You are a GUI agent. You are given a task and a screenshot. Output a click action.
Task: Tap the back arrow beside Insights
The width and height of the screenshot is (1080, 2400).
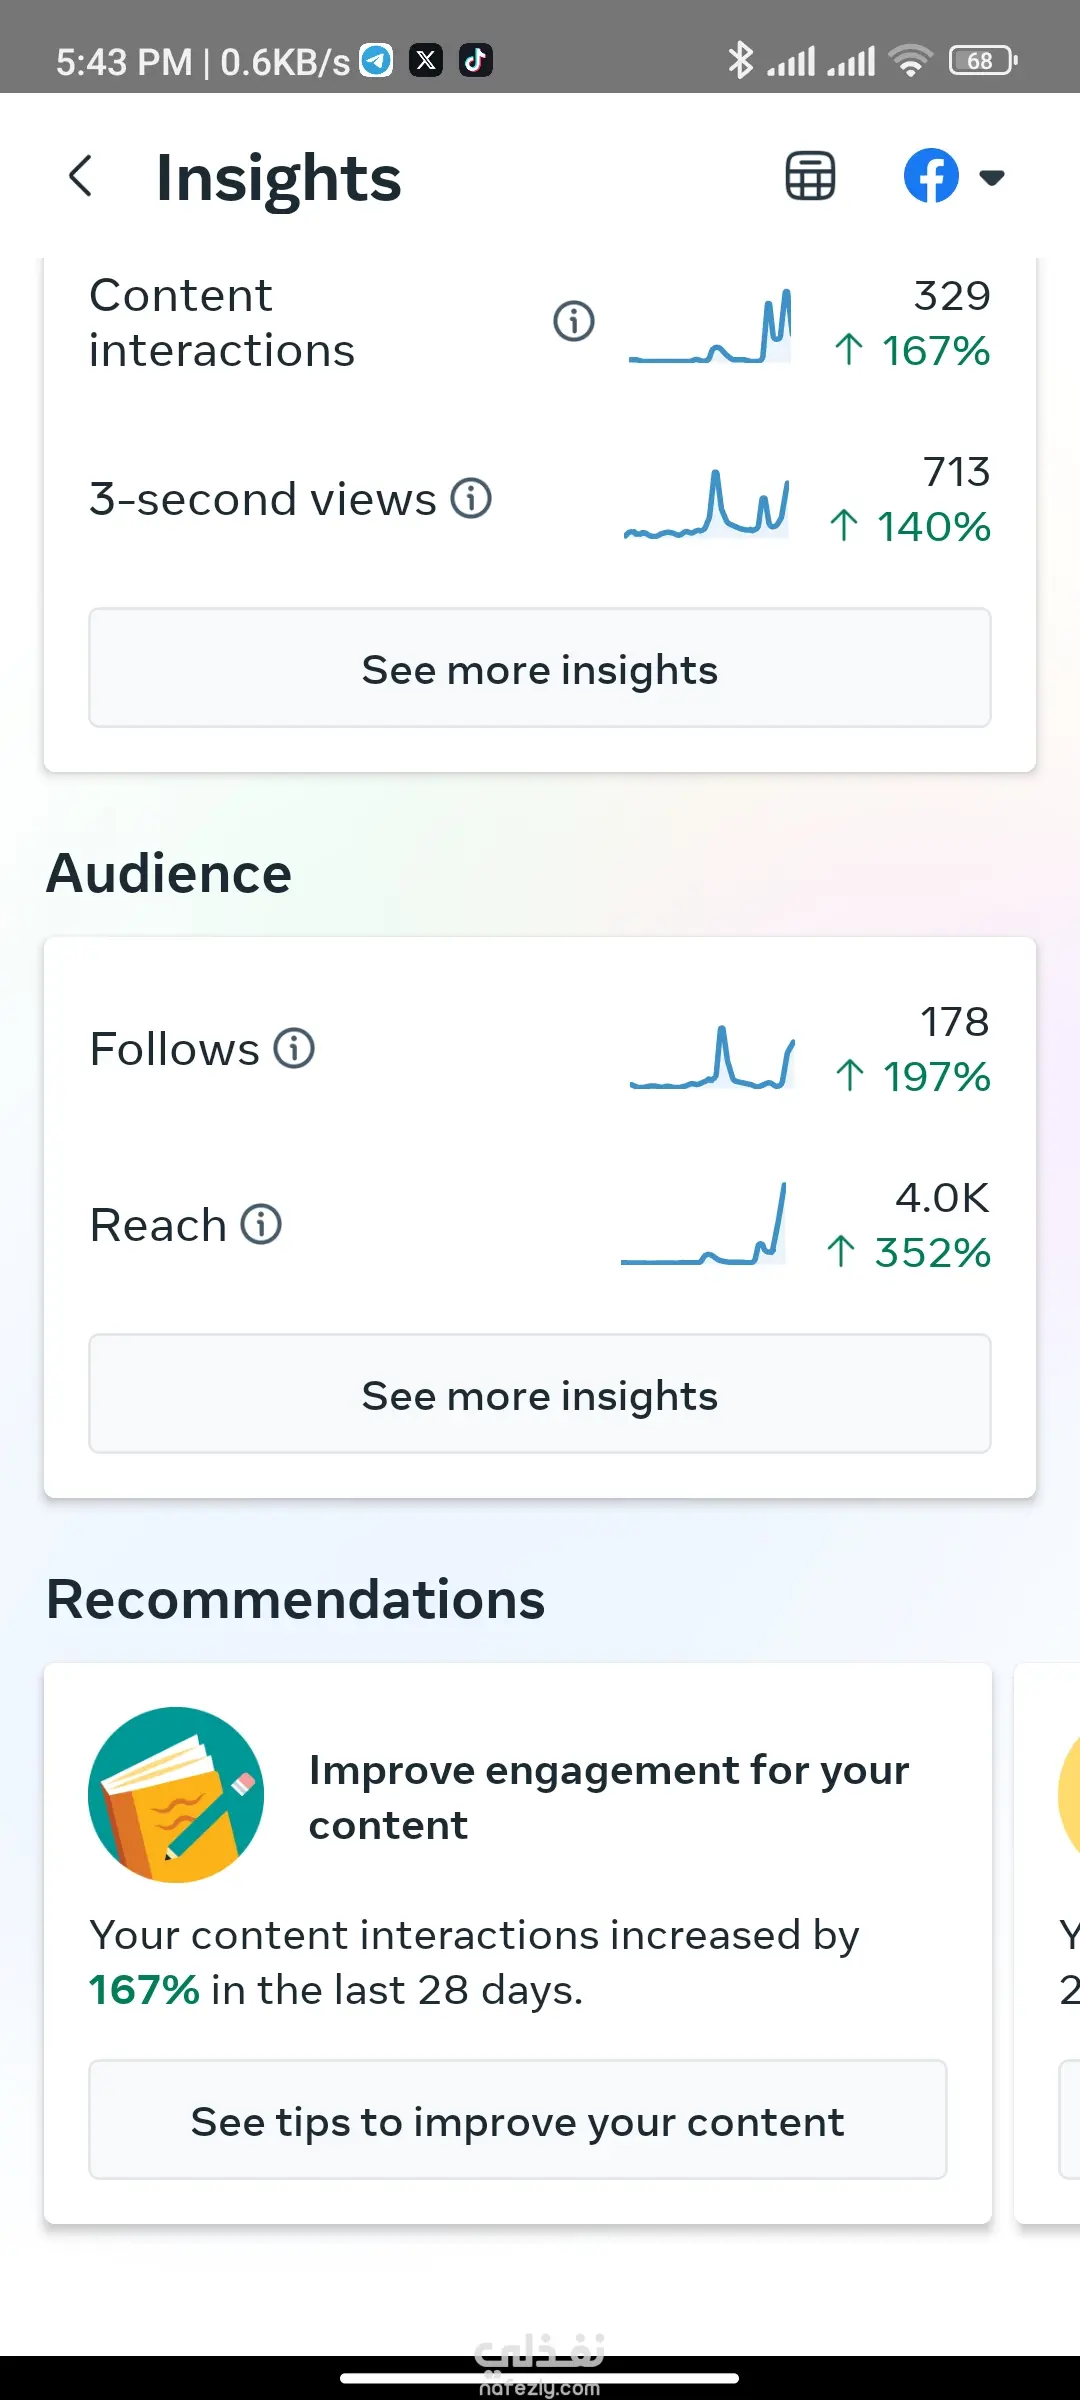(81, 177)
